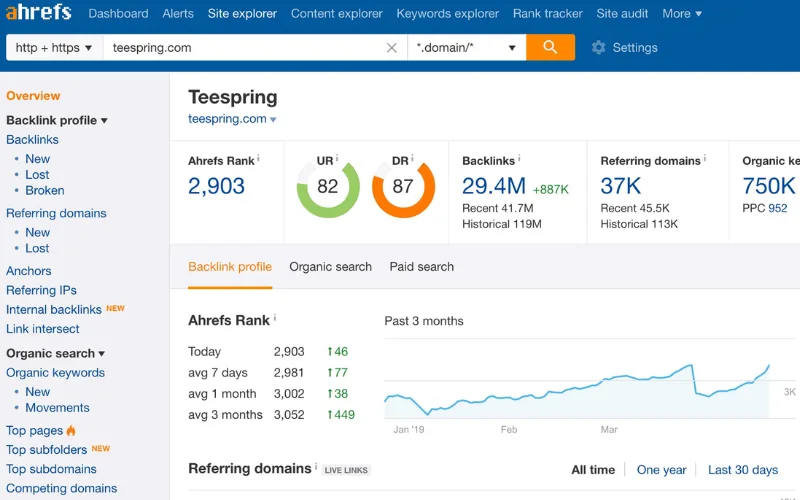
Task: Click the Ahrefs Rank value 2,903
Action: [216, 186]
